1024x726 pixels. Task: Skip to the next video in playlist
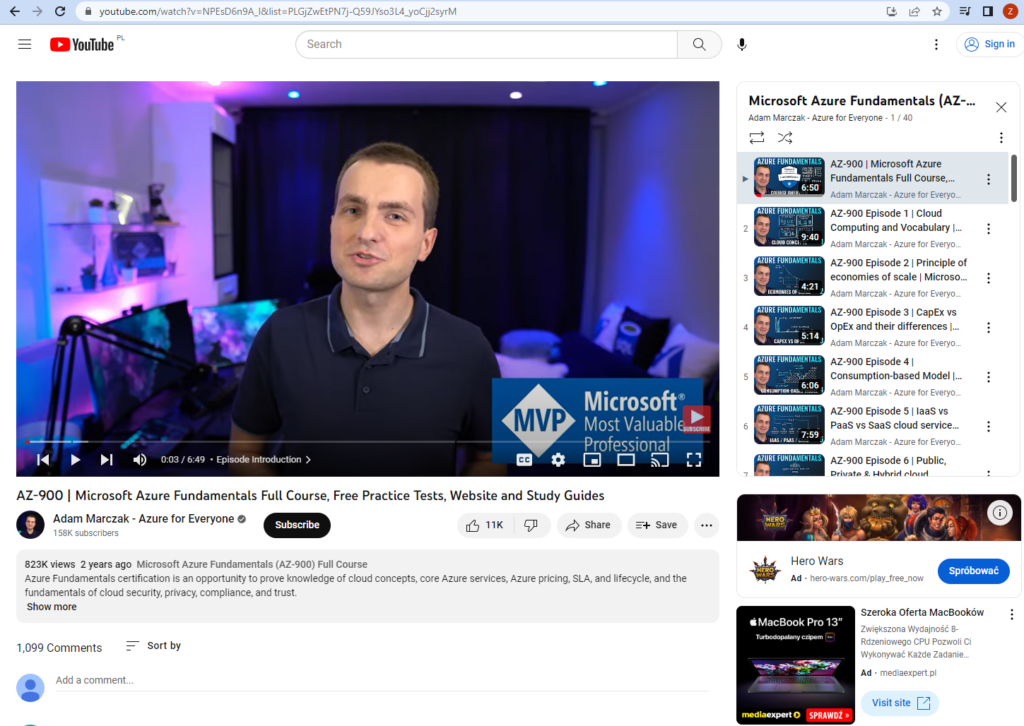(x=106, y=460)
